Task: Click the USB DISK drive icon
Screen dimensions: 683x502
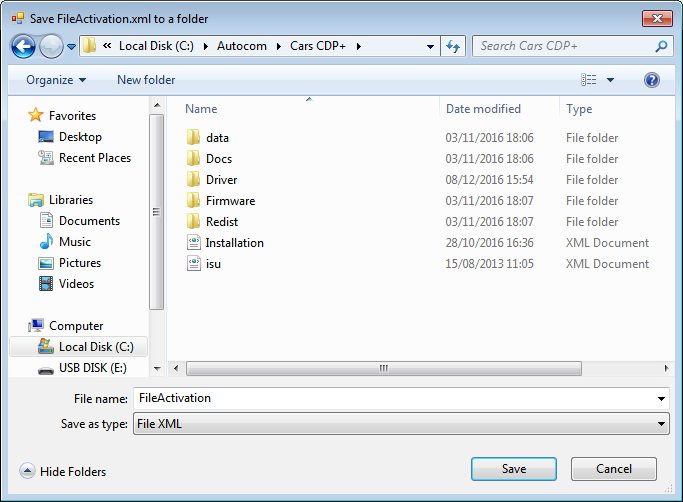Action: coord(46,370)
